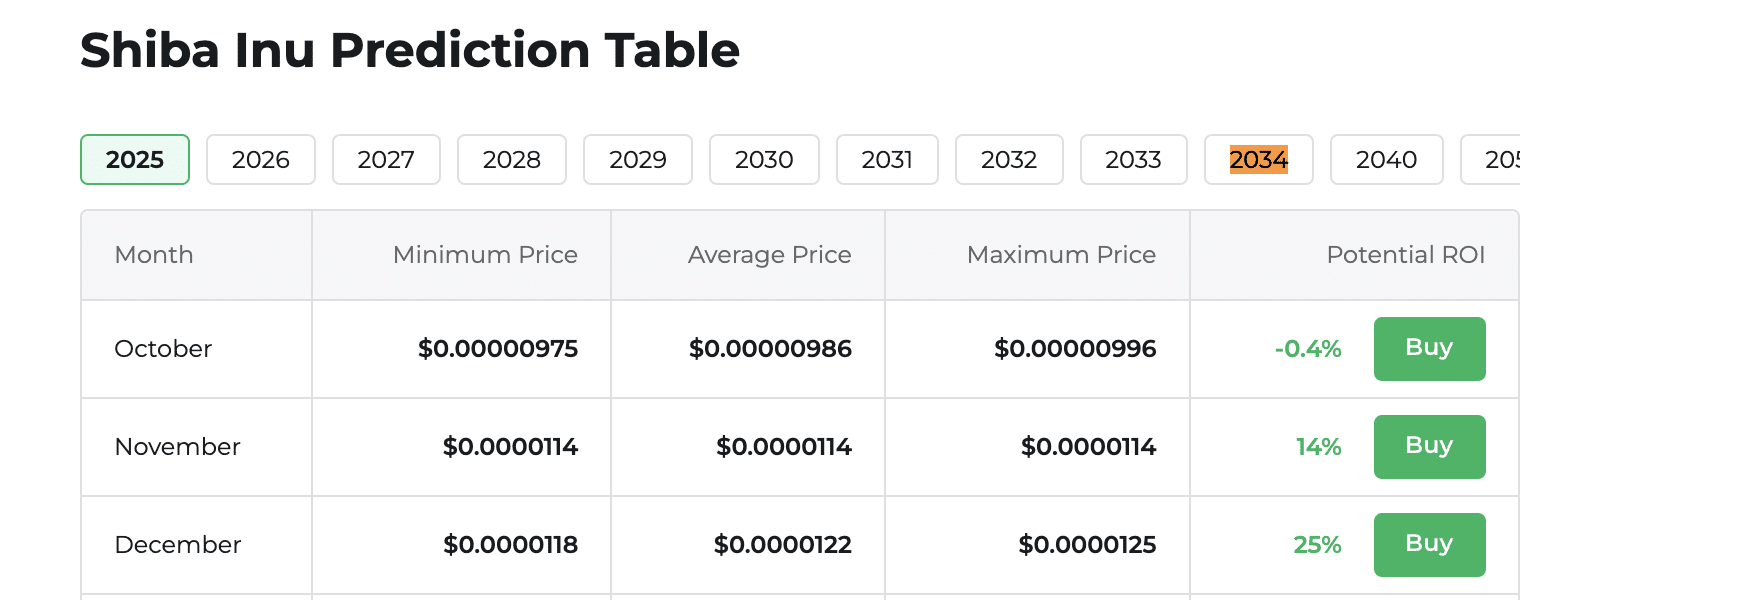Select the 2030 year tab
This screenshot has height=600, width=1754.
[763, 159]
